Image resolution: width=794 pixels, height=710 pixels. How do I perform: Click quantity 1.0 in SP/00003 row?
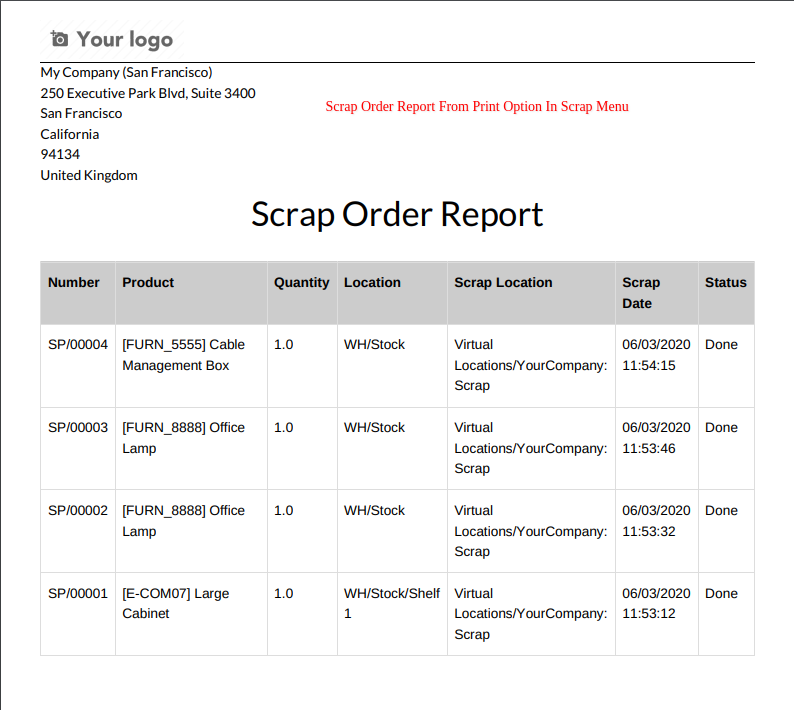coord(284,428)
